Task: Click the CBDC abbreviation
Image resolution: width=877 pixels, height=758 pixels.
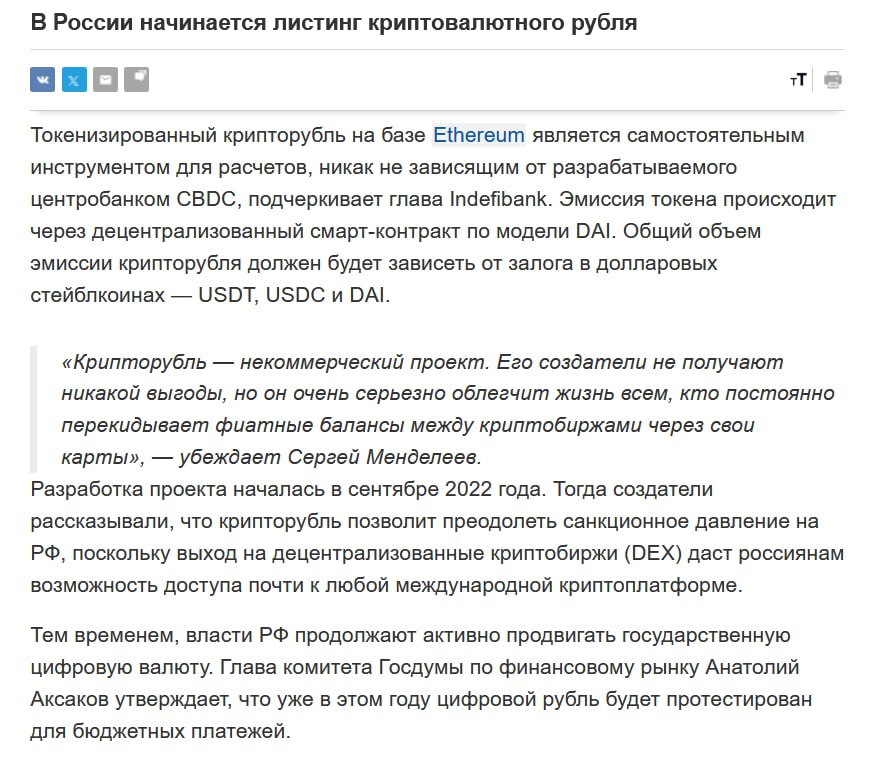Action: point(206,199)
